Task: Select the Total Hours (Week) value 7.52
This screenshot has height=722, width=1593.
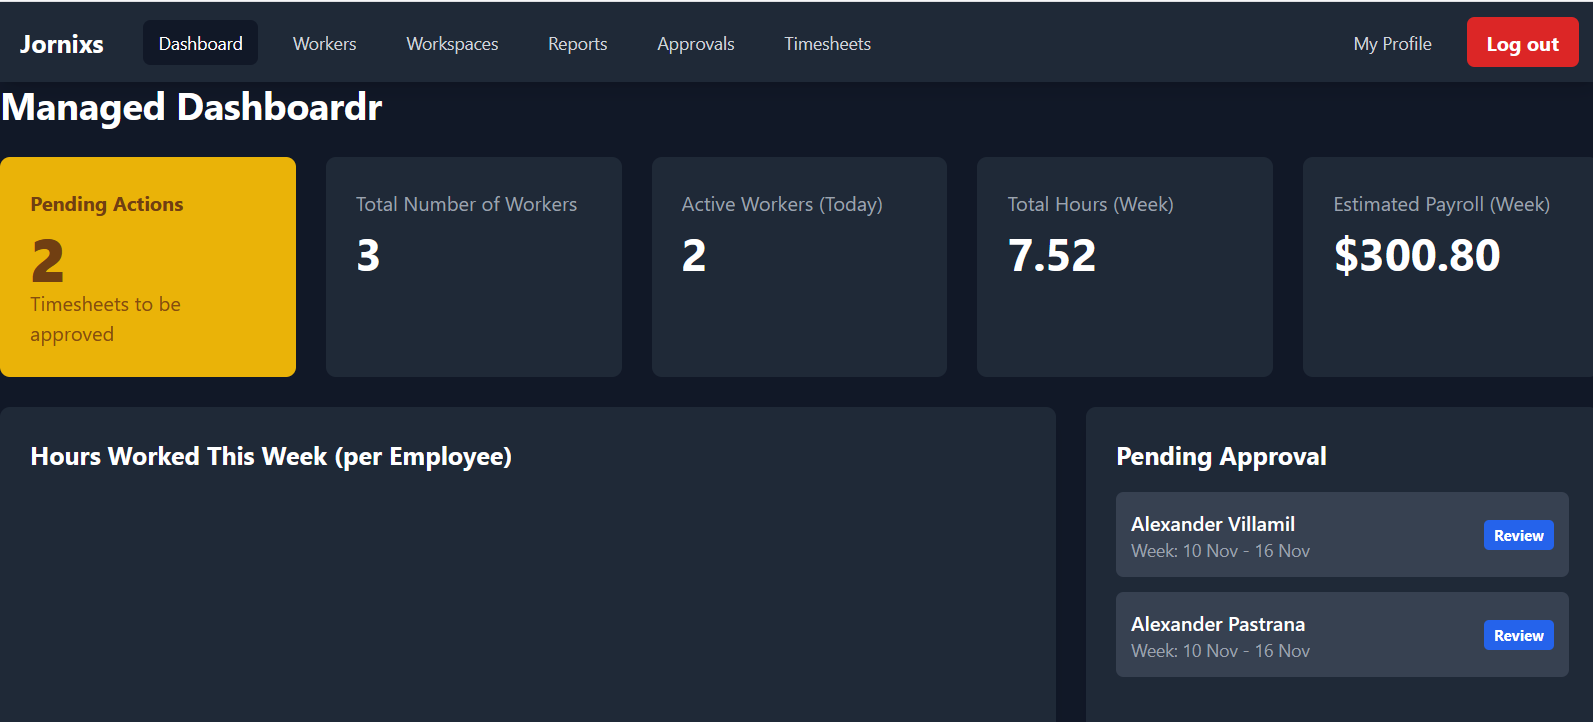Action: pos(1052,256)
